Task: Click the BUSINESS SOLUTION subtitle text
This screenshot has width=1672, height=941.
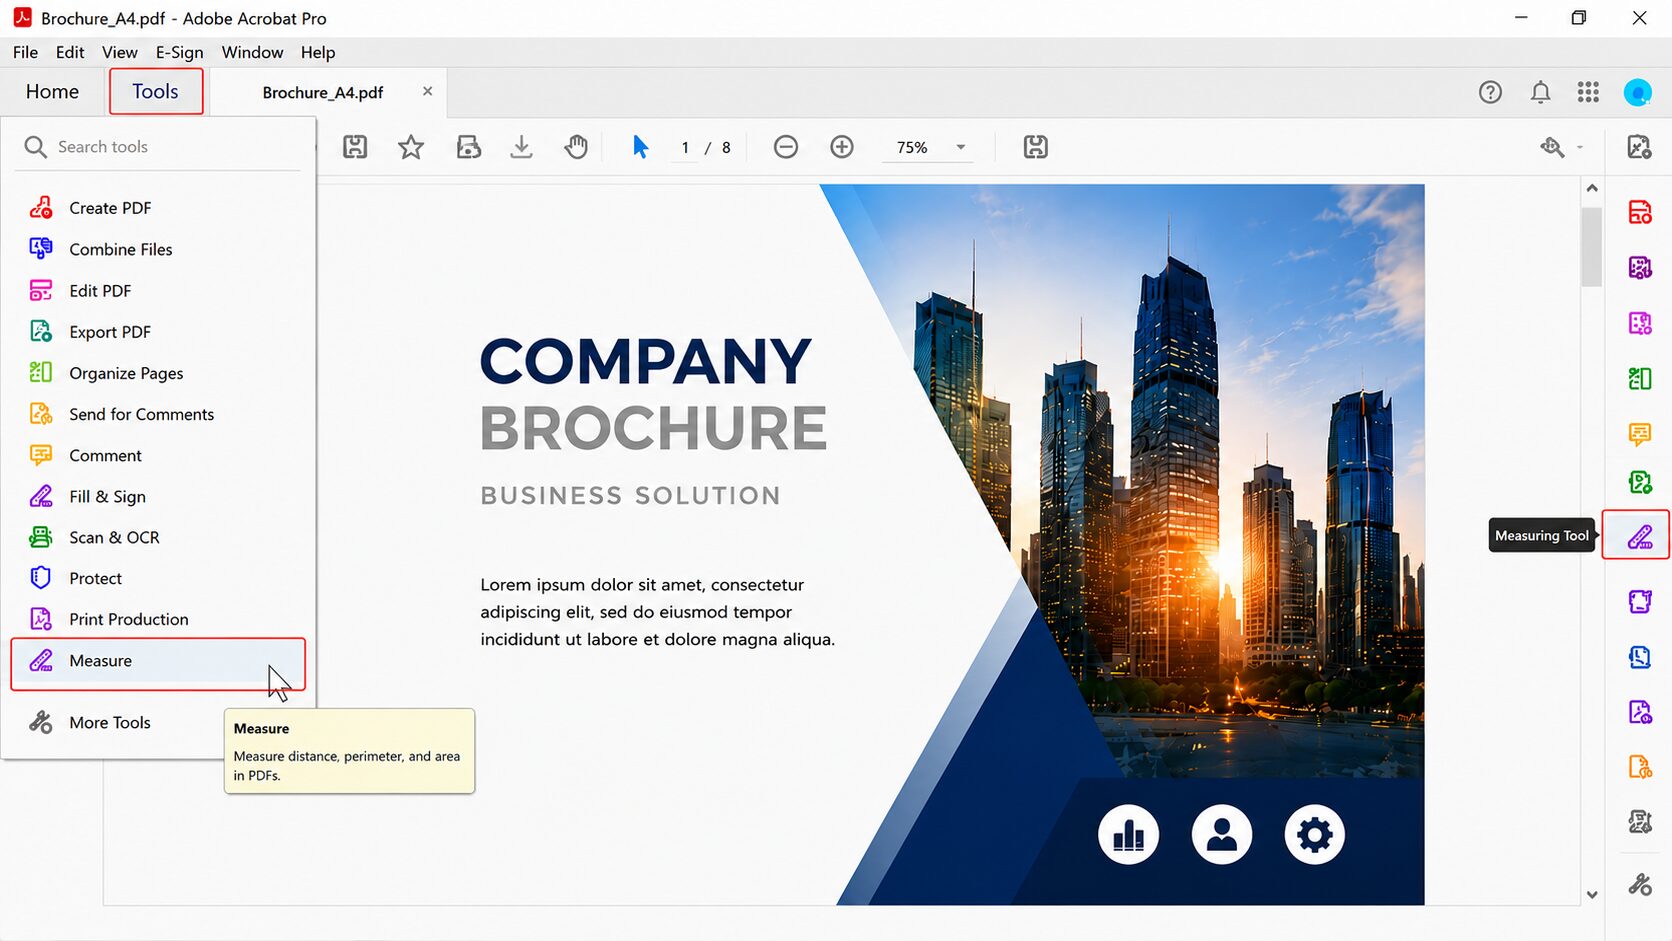Action: (630, 496)
